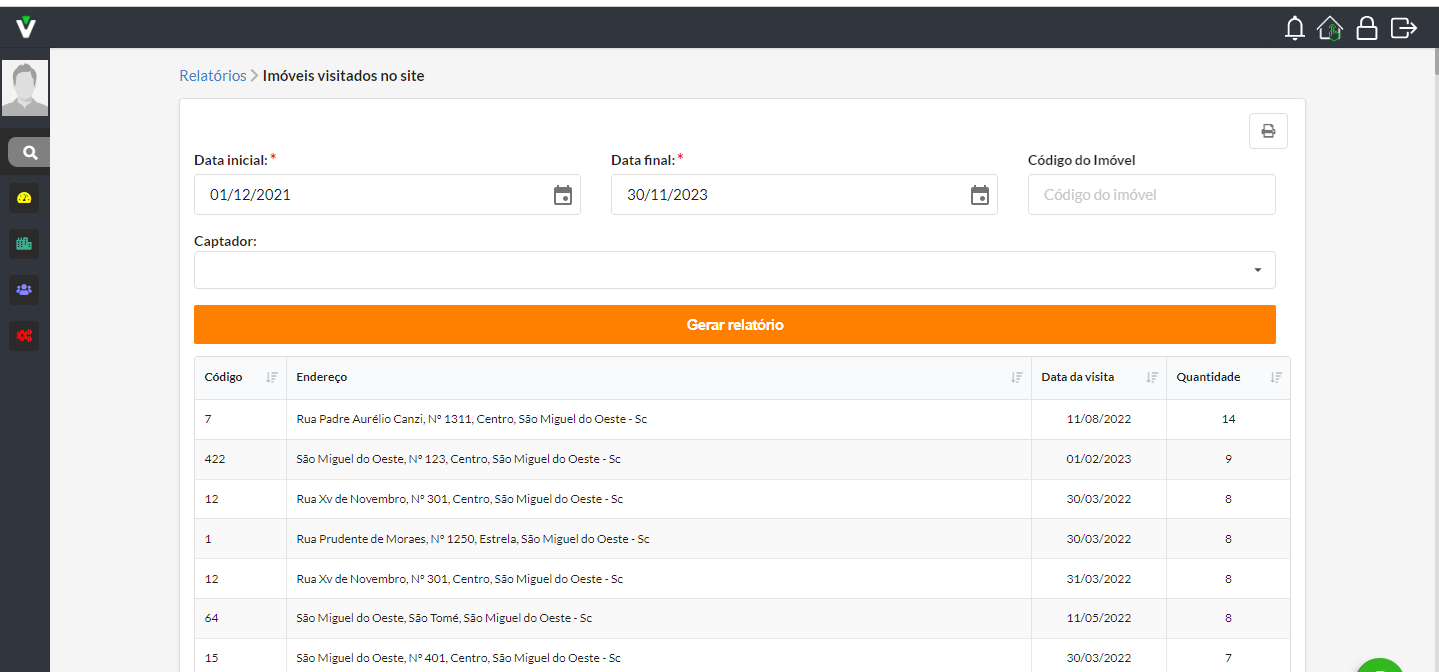Click visit date 11/05/2022

click(1099, 618)
